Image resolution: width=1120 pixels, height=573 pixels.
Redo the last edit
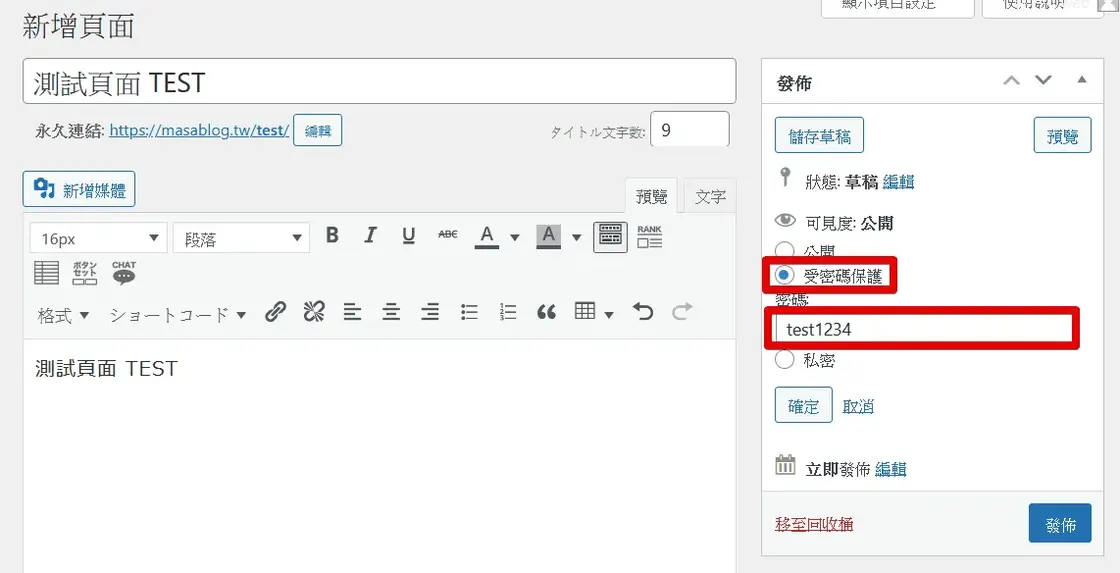(682, 312)
